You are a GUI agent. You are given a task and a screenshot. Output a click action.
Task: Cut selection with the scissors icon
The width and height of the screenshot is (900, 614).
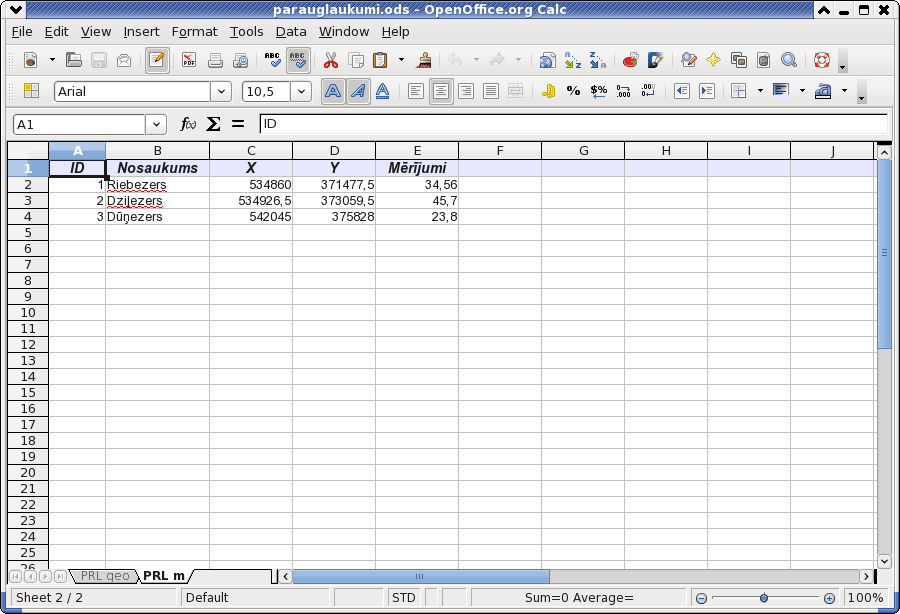(x=331, y=60)
